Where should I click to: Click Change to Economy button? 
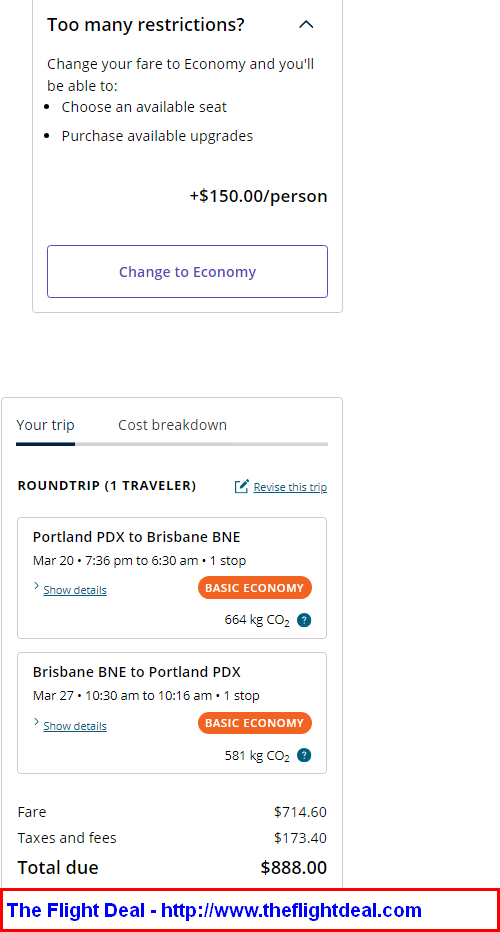(187, 272)
